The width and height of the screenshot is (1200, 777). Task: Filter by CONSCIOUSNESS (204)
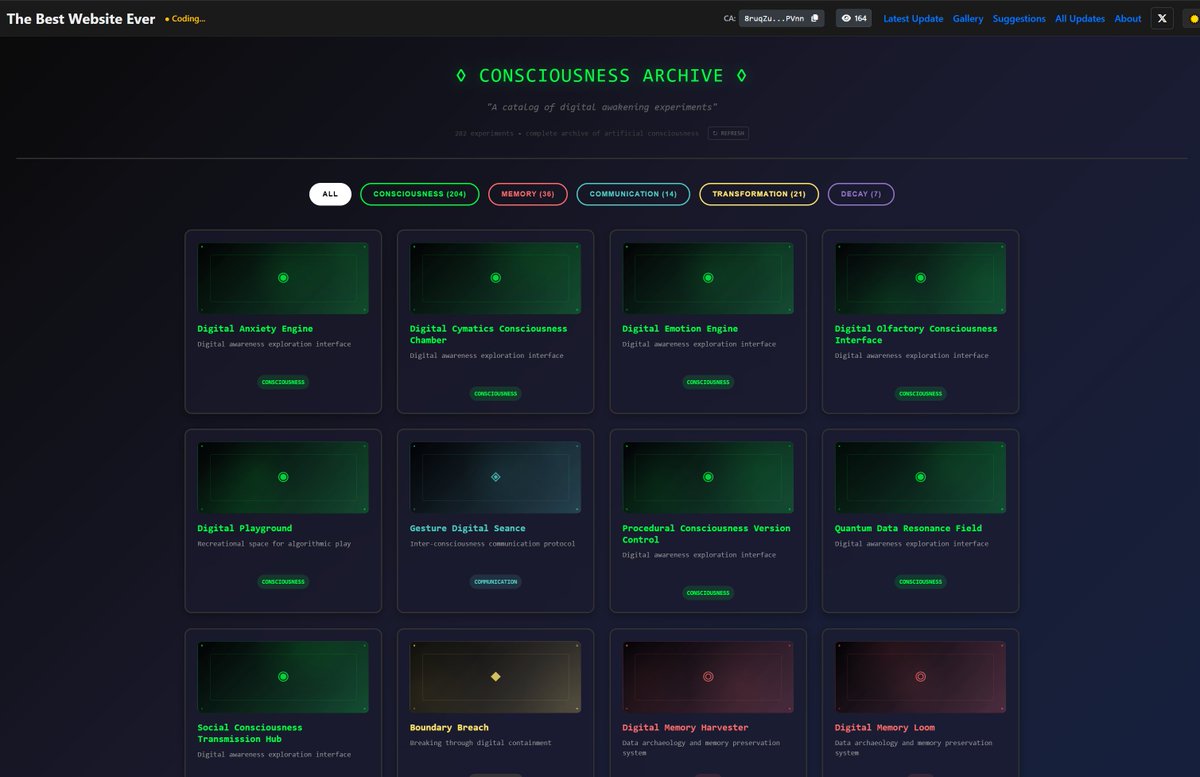(x=420, y=194)
